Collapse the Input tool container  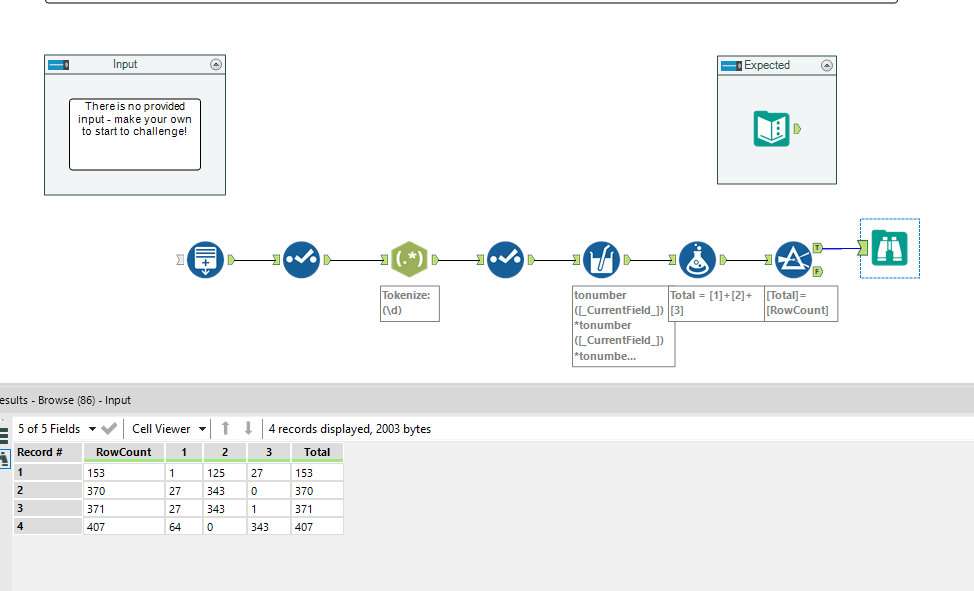(216, 64)
